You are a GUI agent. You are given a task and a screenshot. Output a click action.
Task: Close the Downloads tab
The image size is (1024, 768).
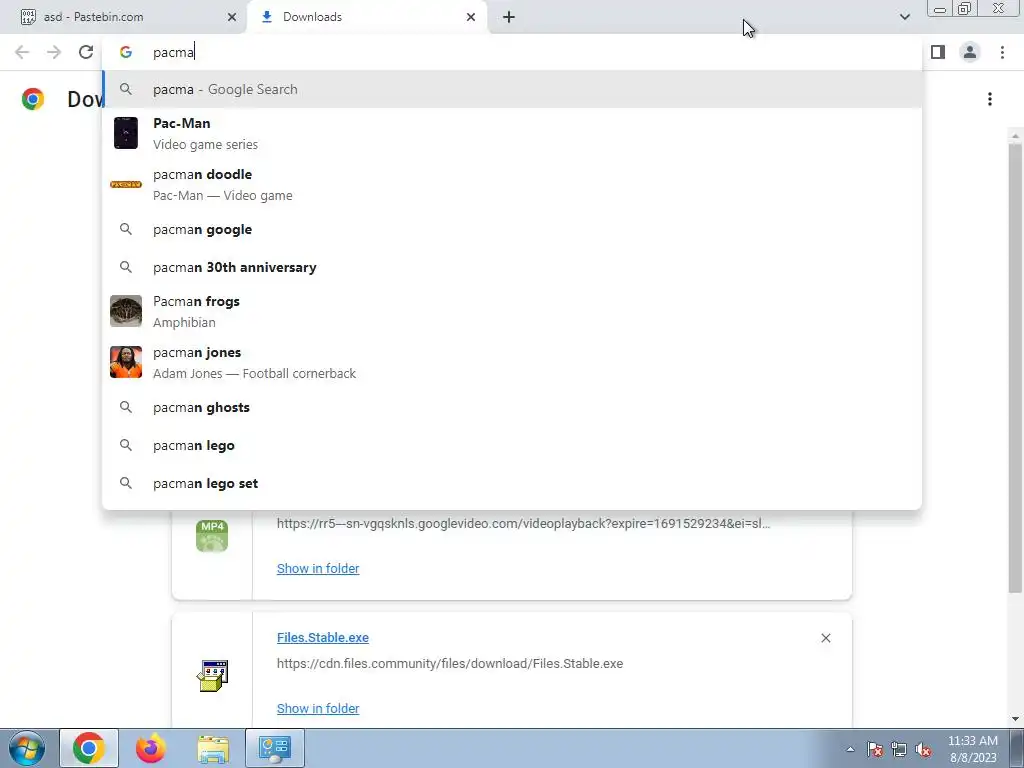click(471, 17)
